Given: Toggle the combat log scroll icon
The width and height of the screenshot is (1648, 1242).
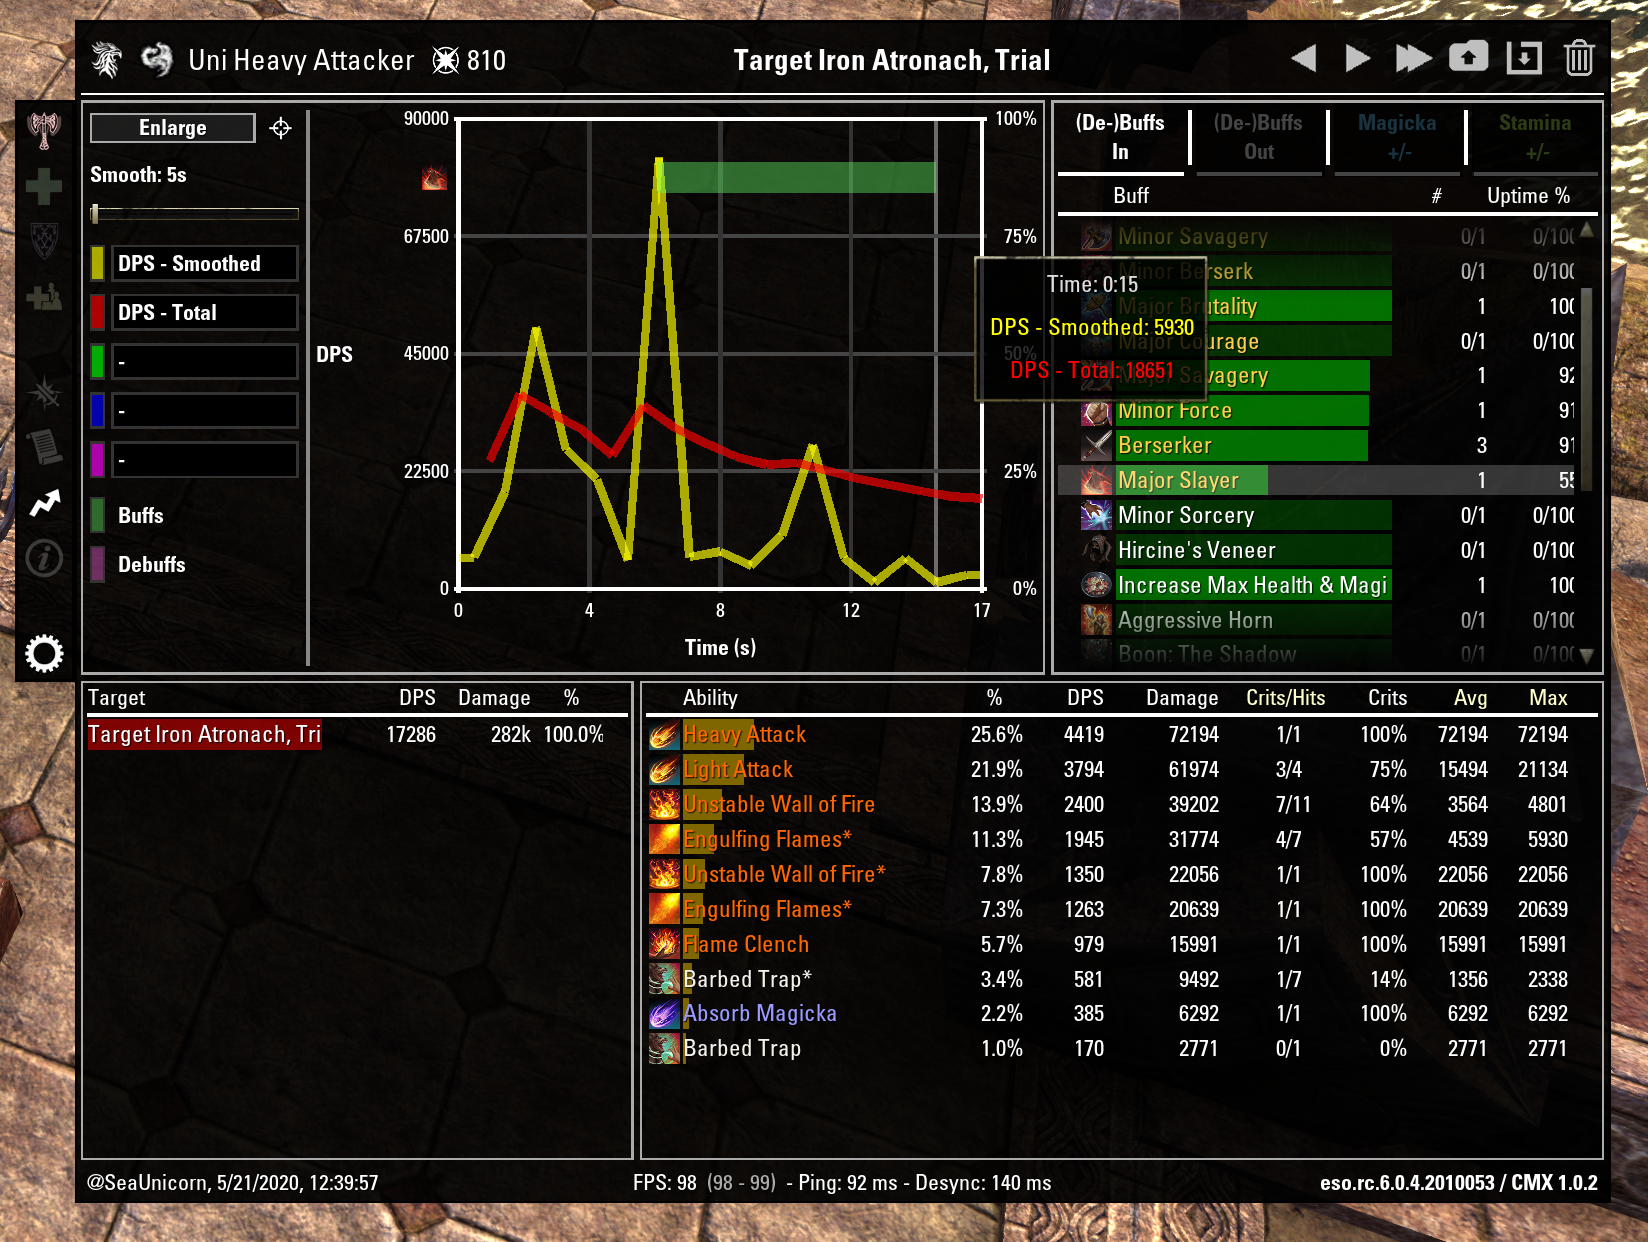Looking at the screenshot, I should pos(44,447).
